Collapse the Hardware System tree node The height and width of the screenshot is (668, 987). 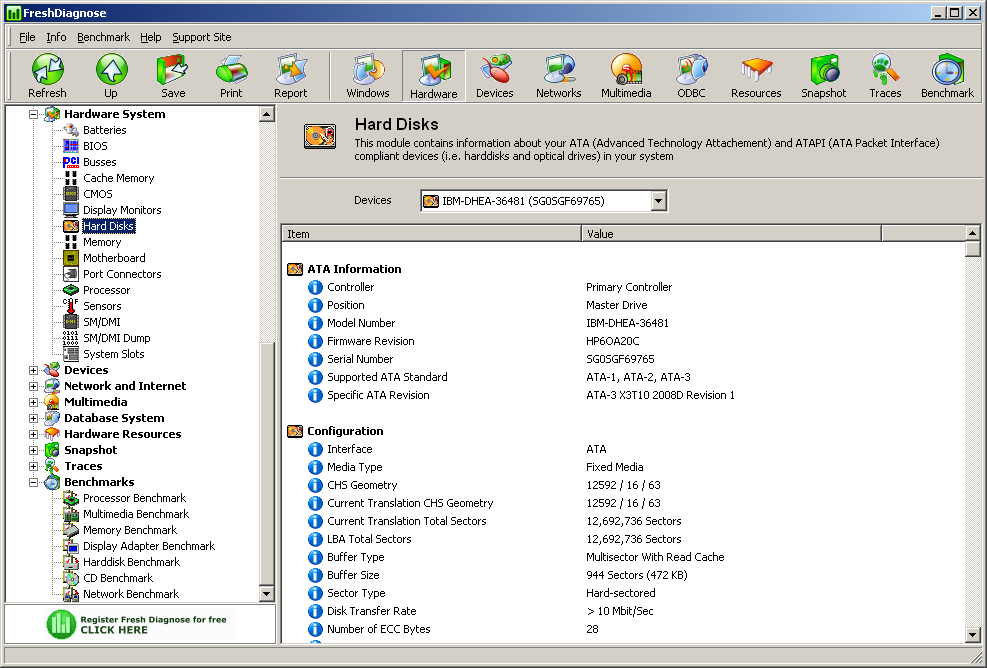coord(33,115)
